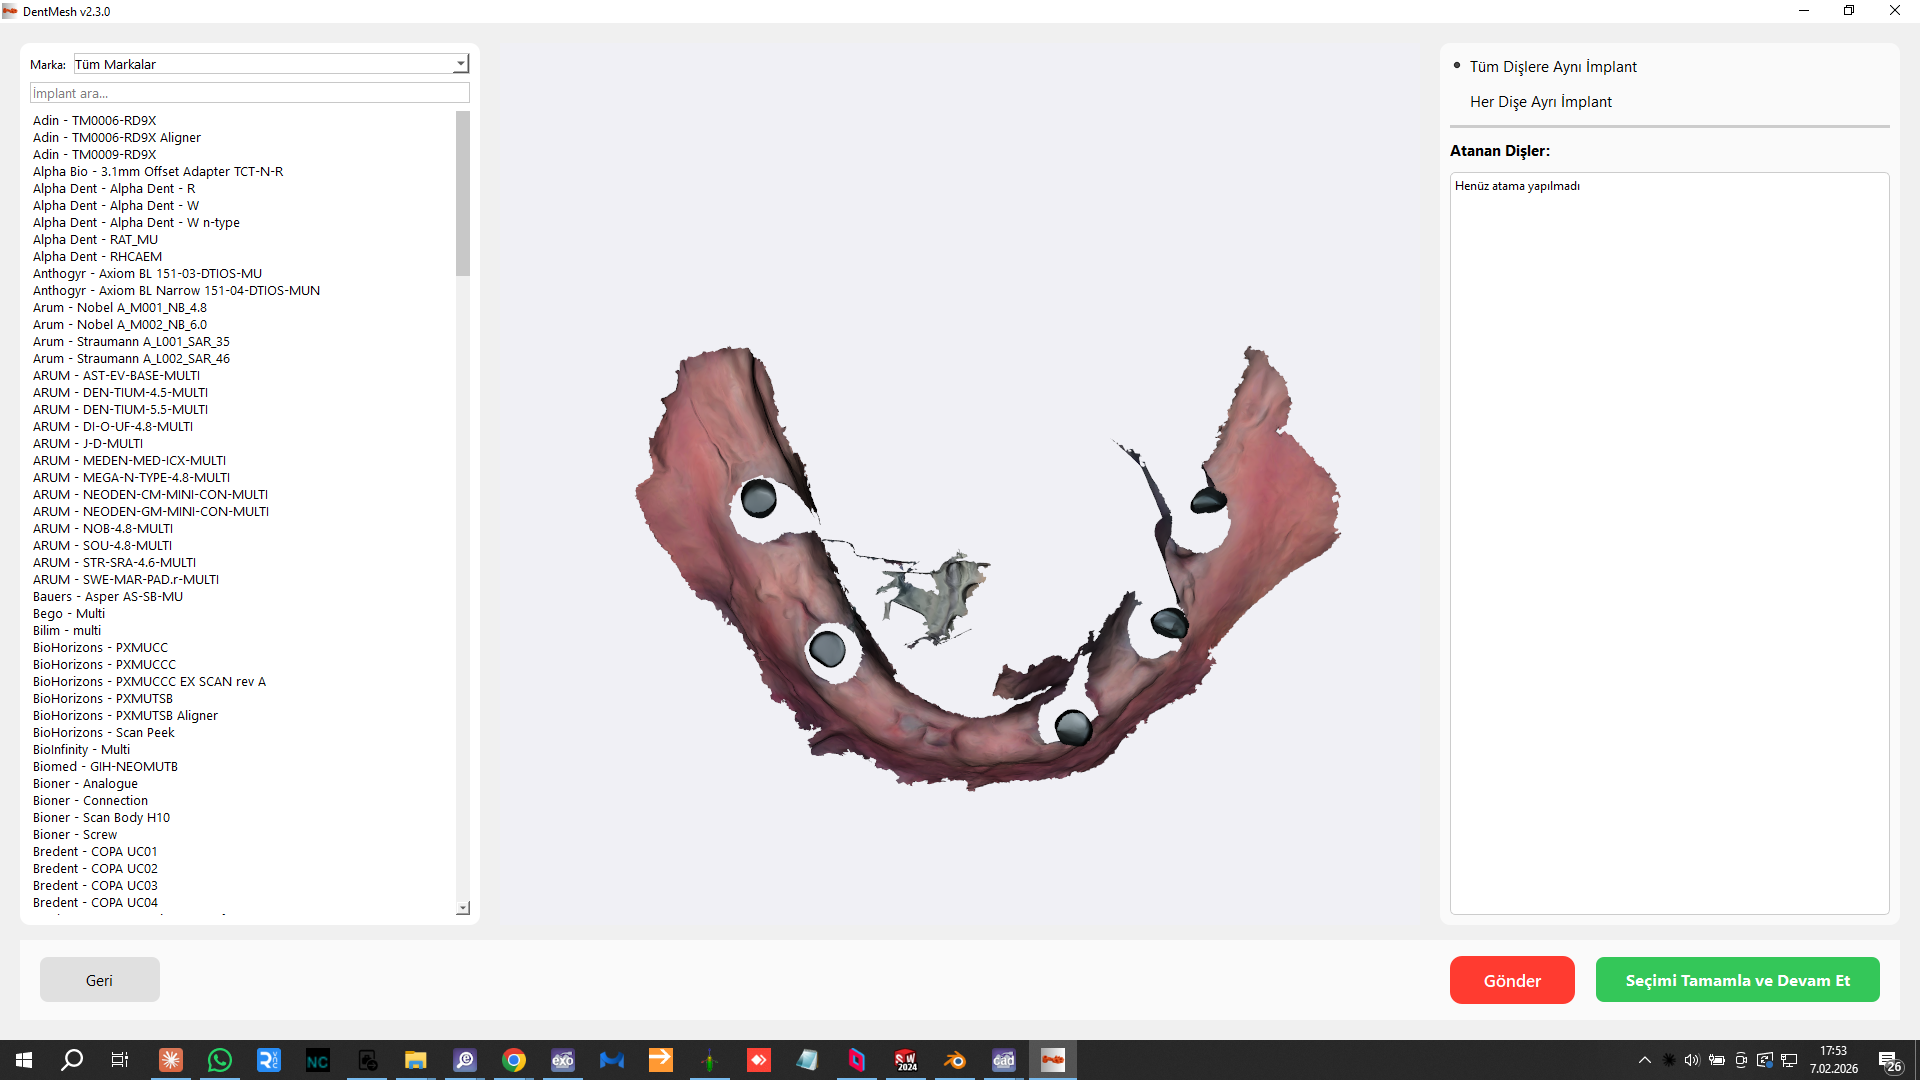Select Tüm Dişlere Aynı İmplant option
This screenshot has height=1080, width=1920.
[1552, 67]
